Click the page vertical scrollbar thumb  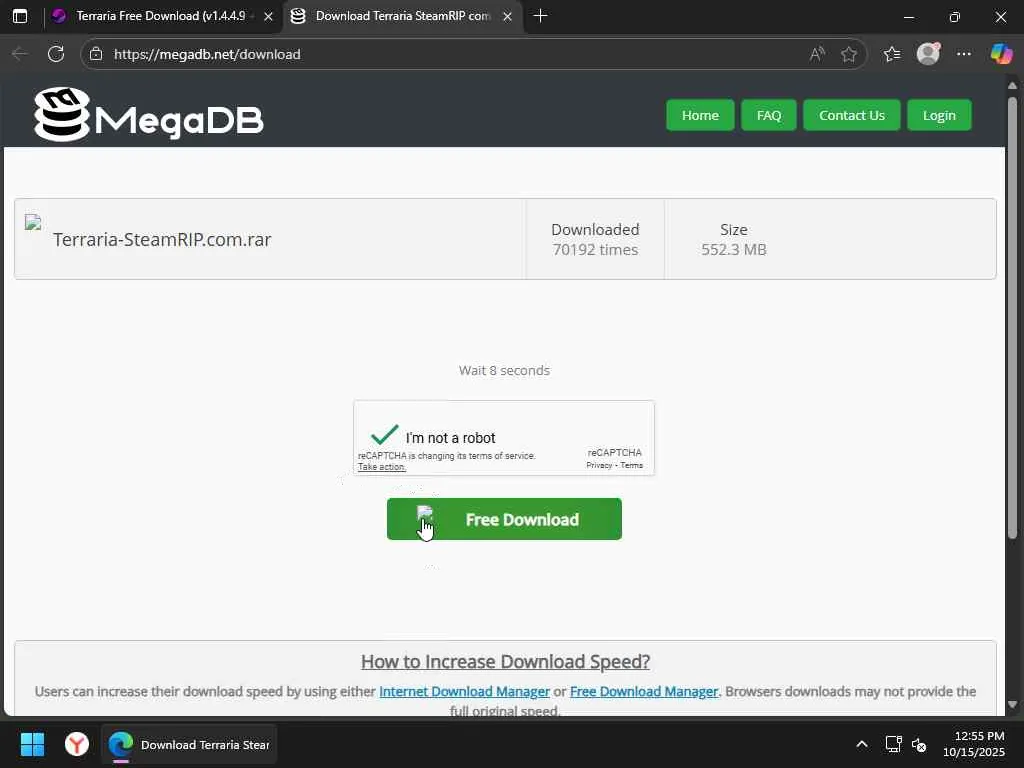[1012, 318]
